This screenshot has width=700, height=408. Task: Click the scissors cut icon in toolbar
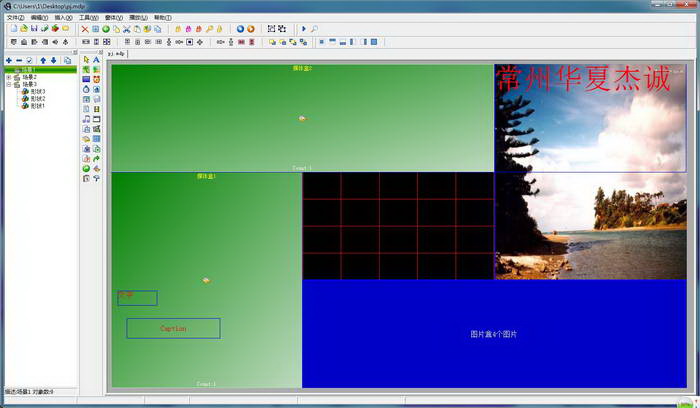(x=127, y=29)
